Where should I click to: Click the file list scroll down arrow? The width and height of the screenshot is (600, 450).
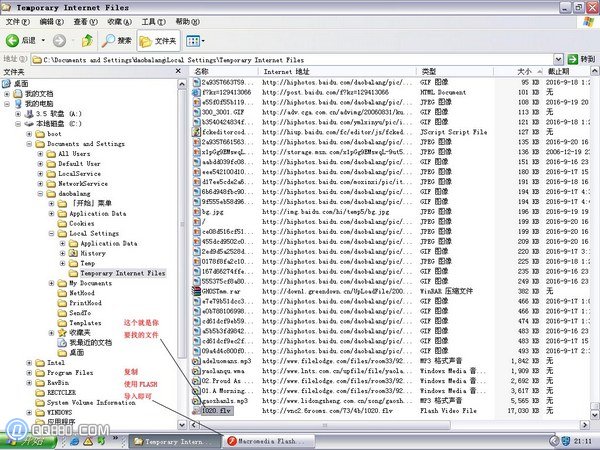pos(595,414)
